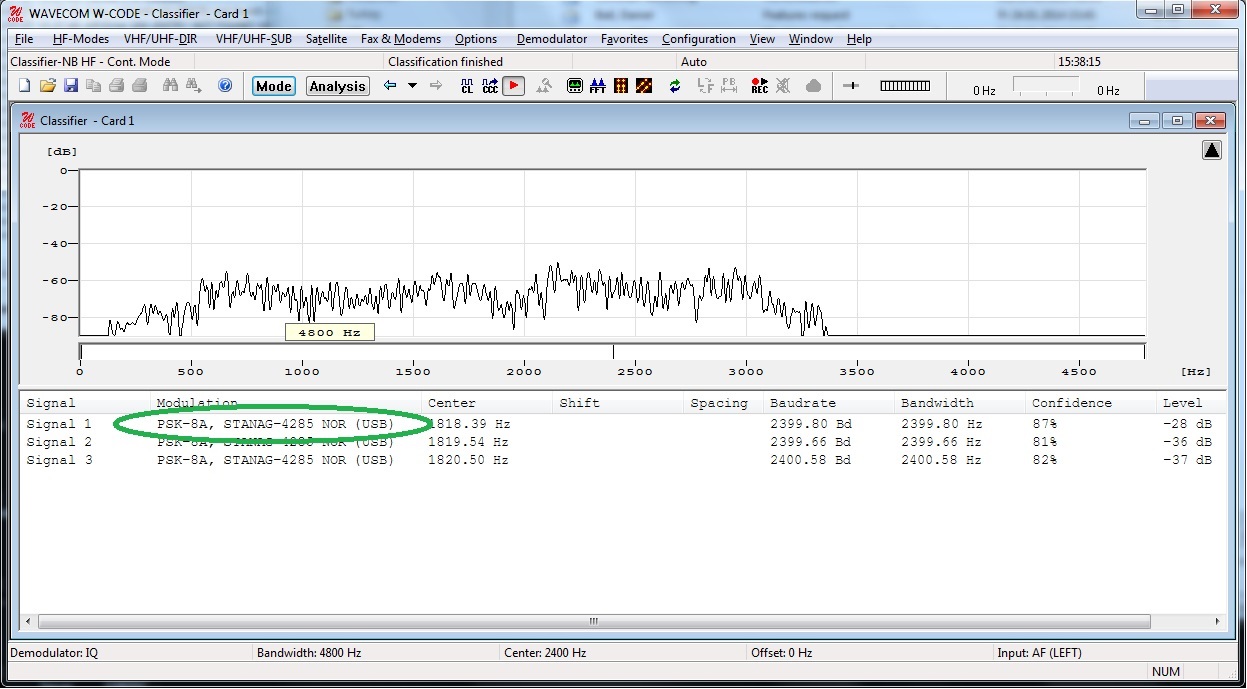1247x689 pixels.
Task: Click the Modulation column header
Action: click(x=286, y=403)
